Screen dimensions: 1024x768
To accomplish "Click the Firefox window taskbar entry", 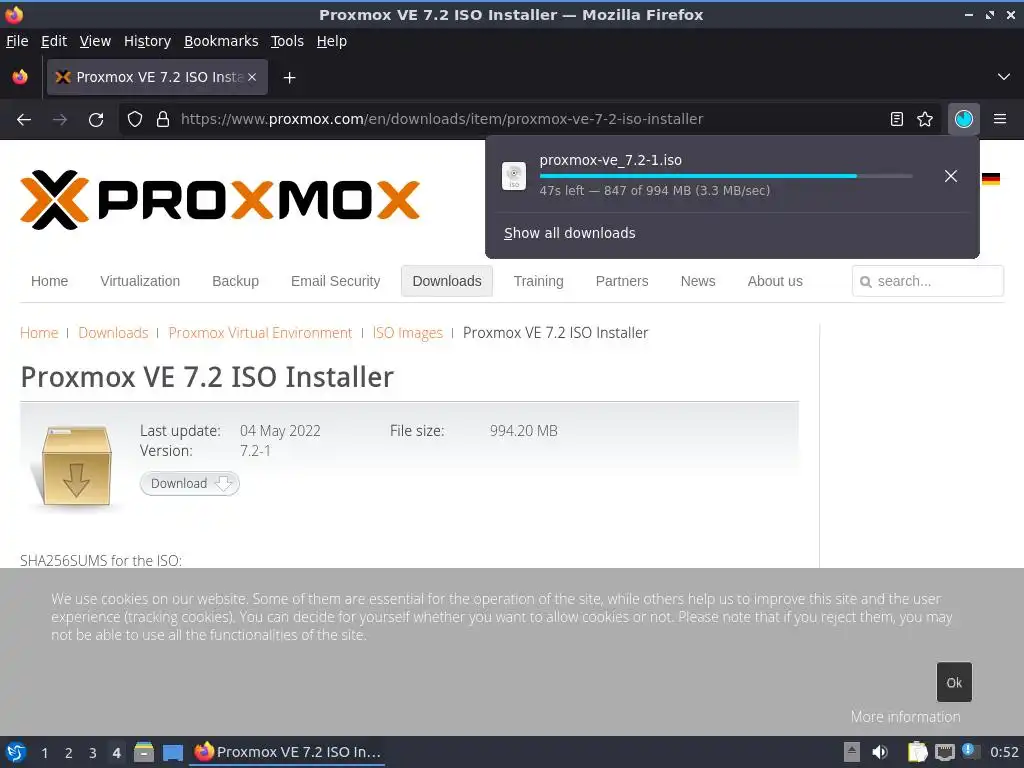I will [287, 752].
